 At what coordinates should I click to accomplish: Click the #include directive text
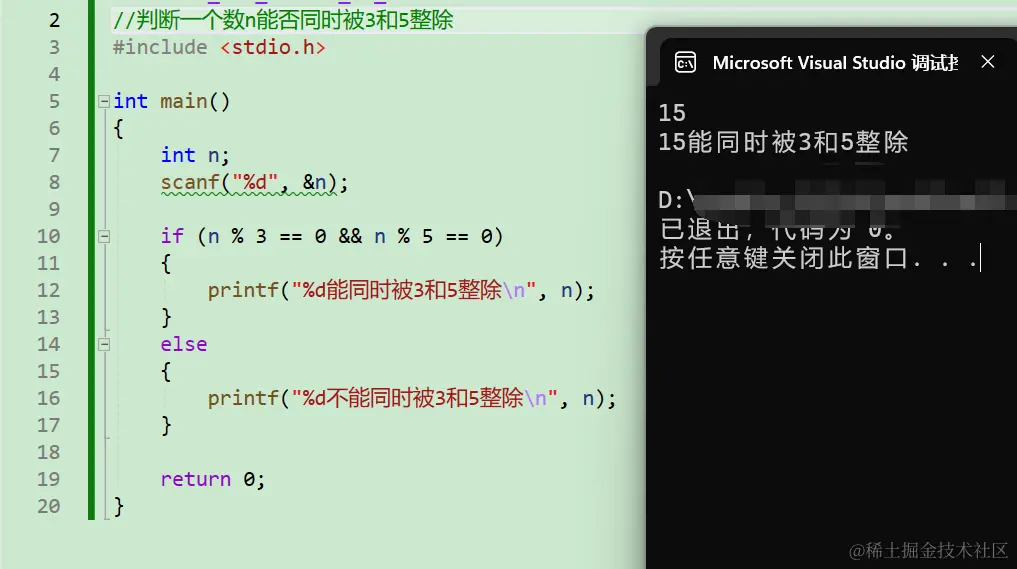(160, 47)
